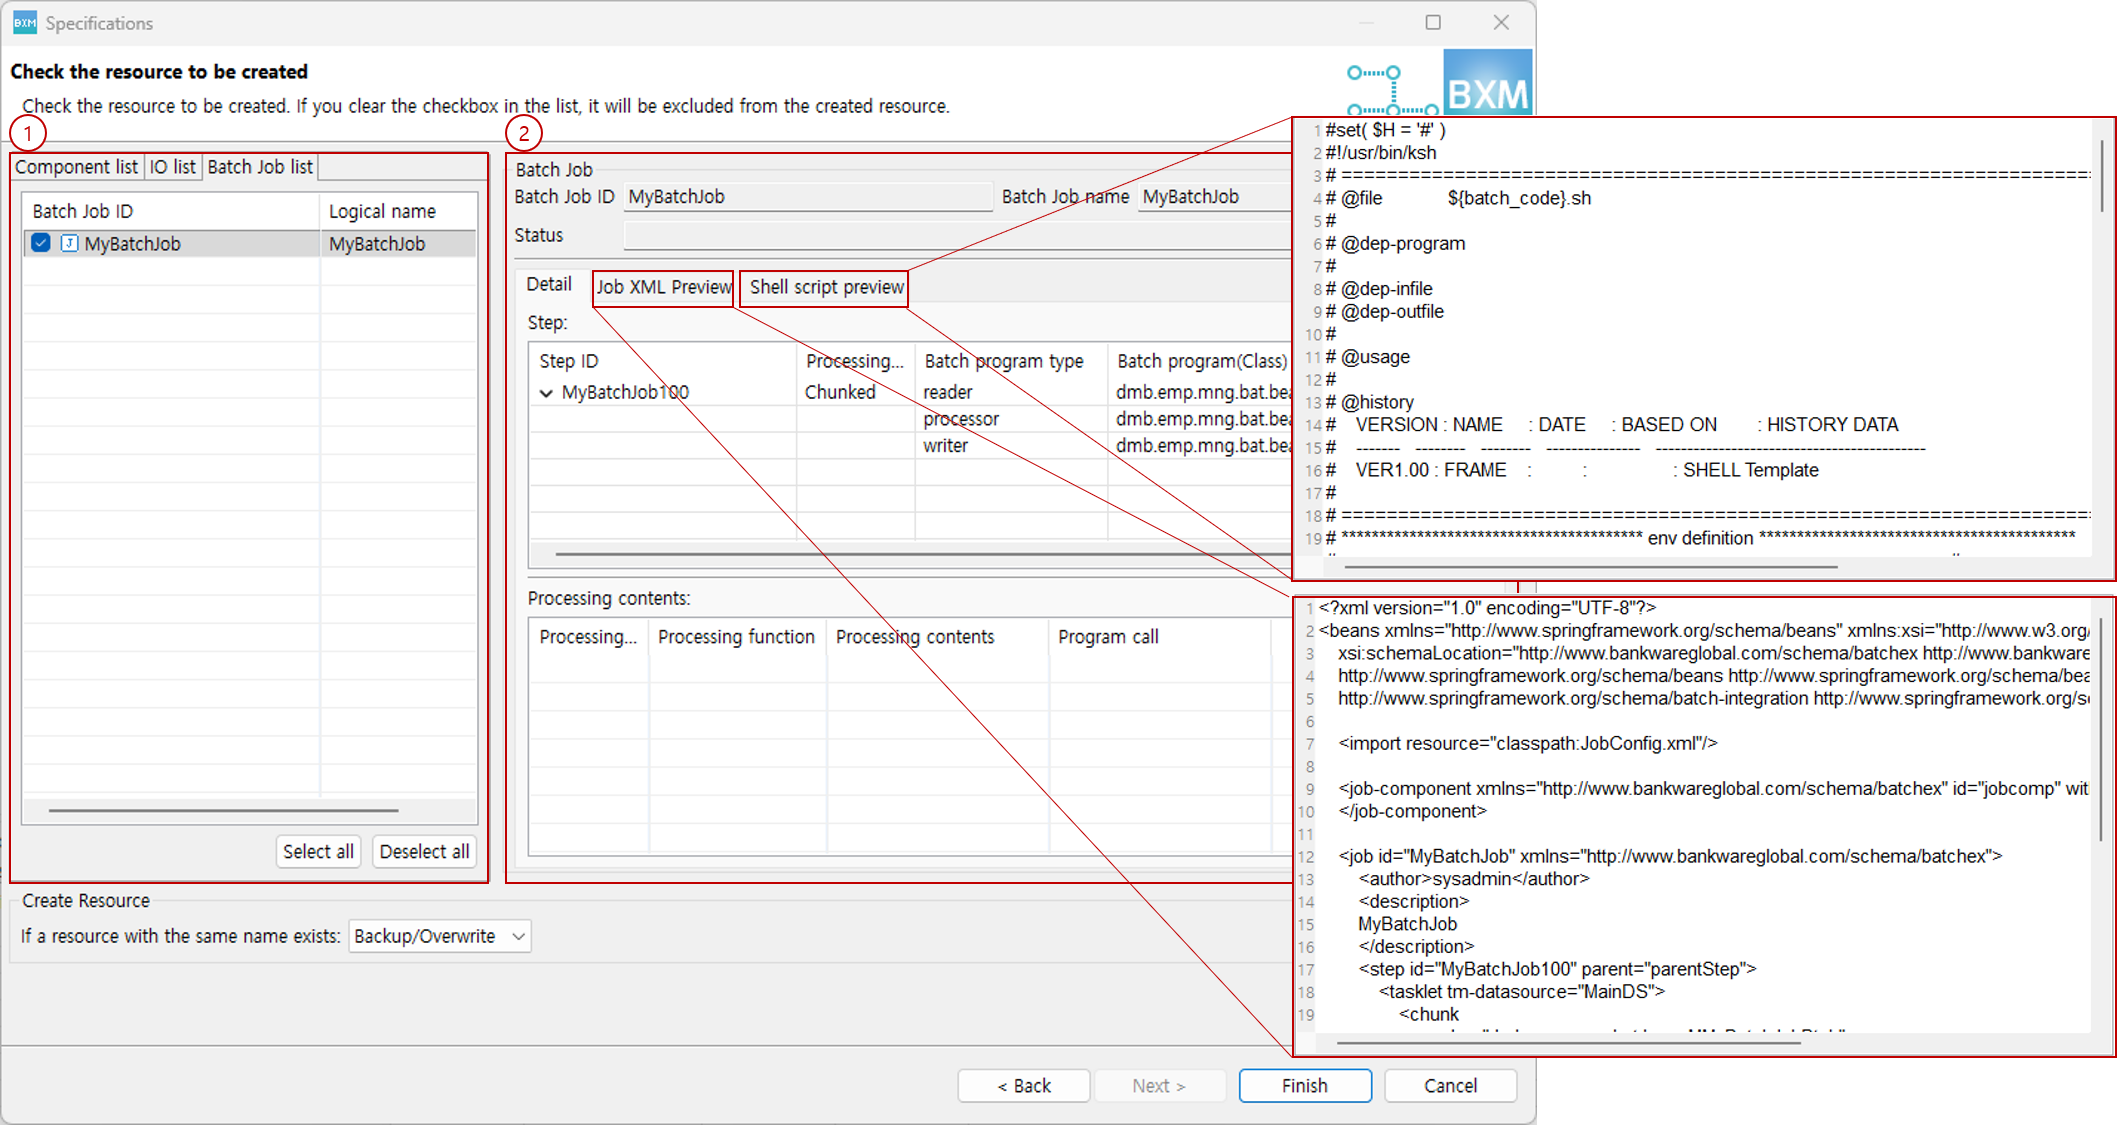This screenshot has height=1125, width=2117.
Task: Open the Shell script preview tab
Action: pyautogui.click(x=823, y=287)
